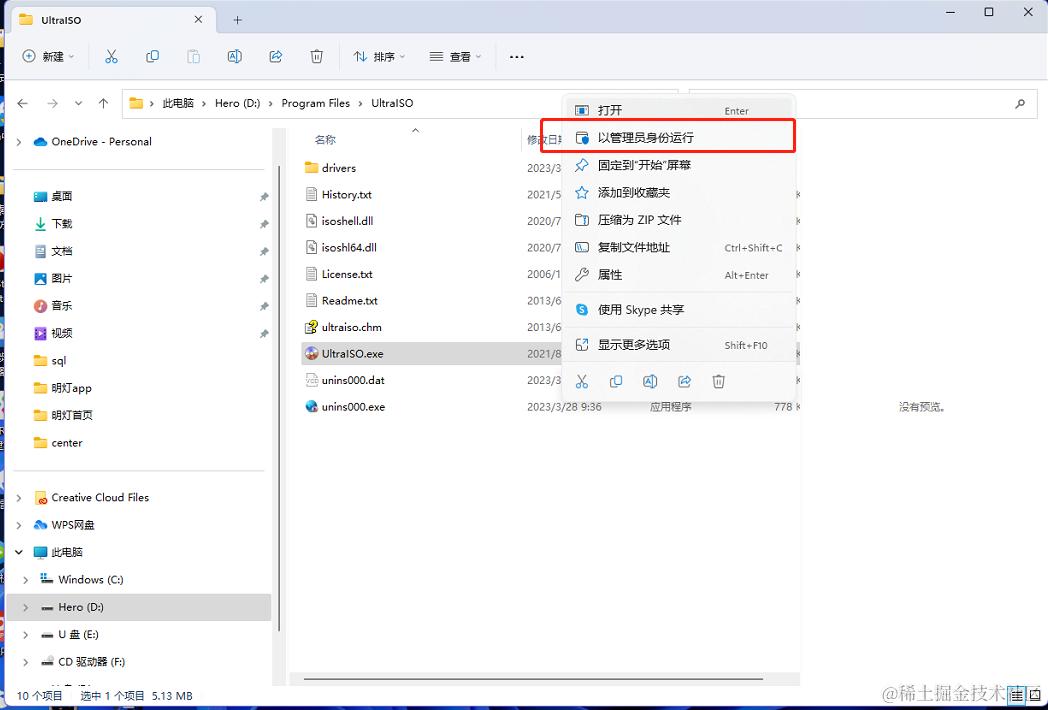Screen dimensions: 1048x710
Task: Toggle large thumbnails view in the status bar
Action: 1033,695
